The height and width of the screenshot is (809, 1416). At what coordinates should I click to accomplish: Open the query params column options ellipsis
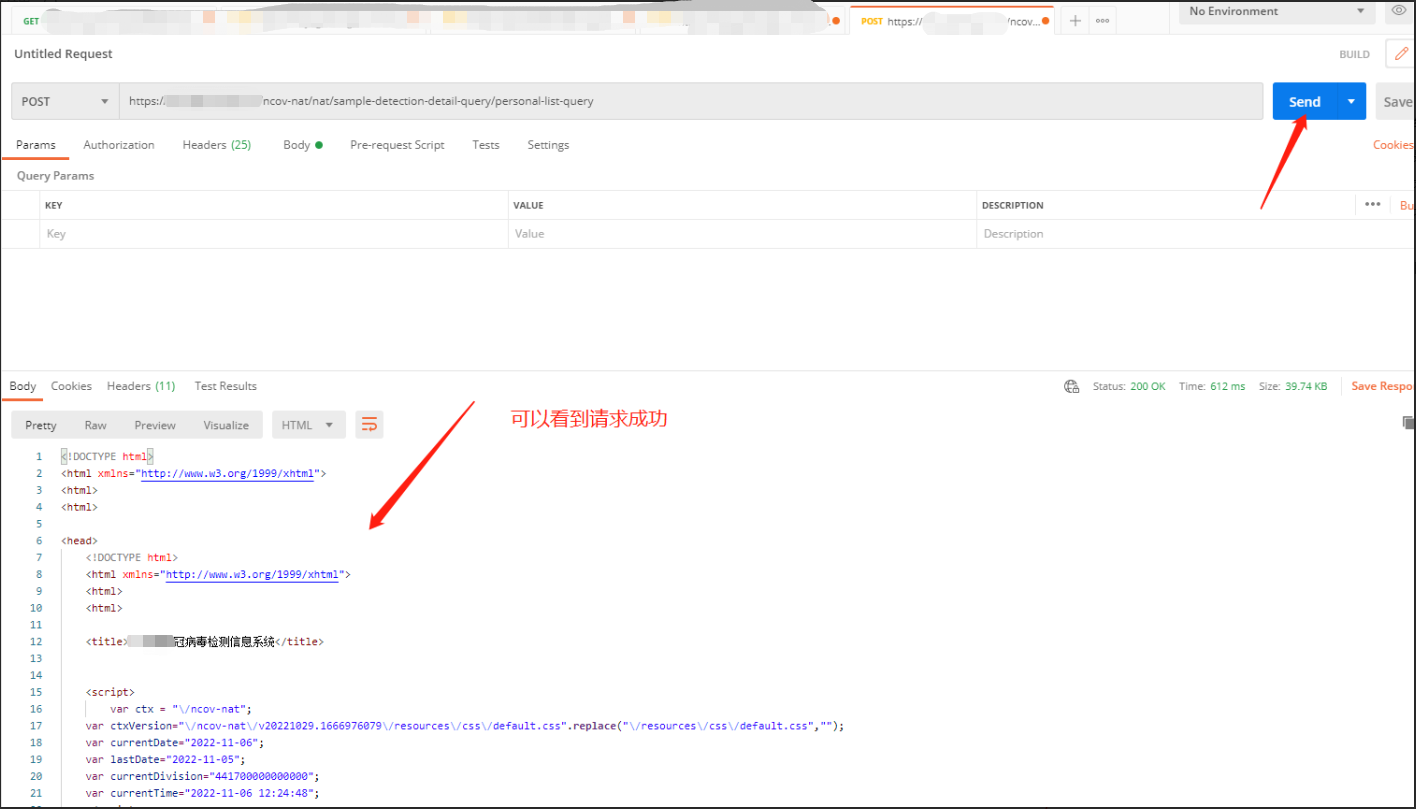1373,205
